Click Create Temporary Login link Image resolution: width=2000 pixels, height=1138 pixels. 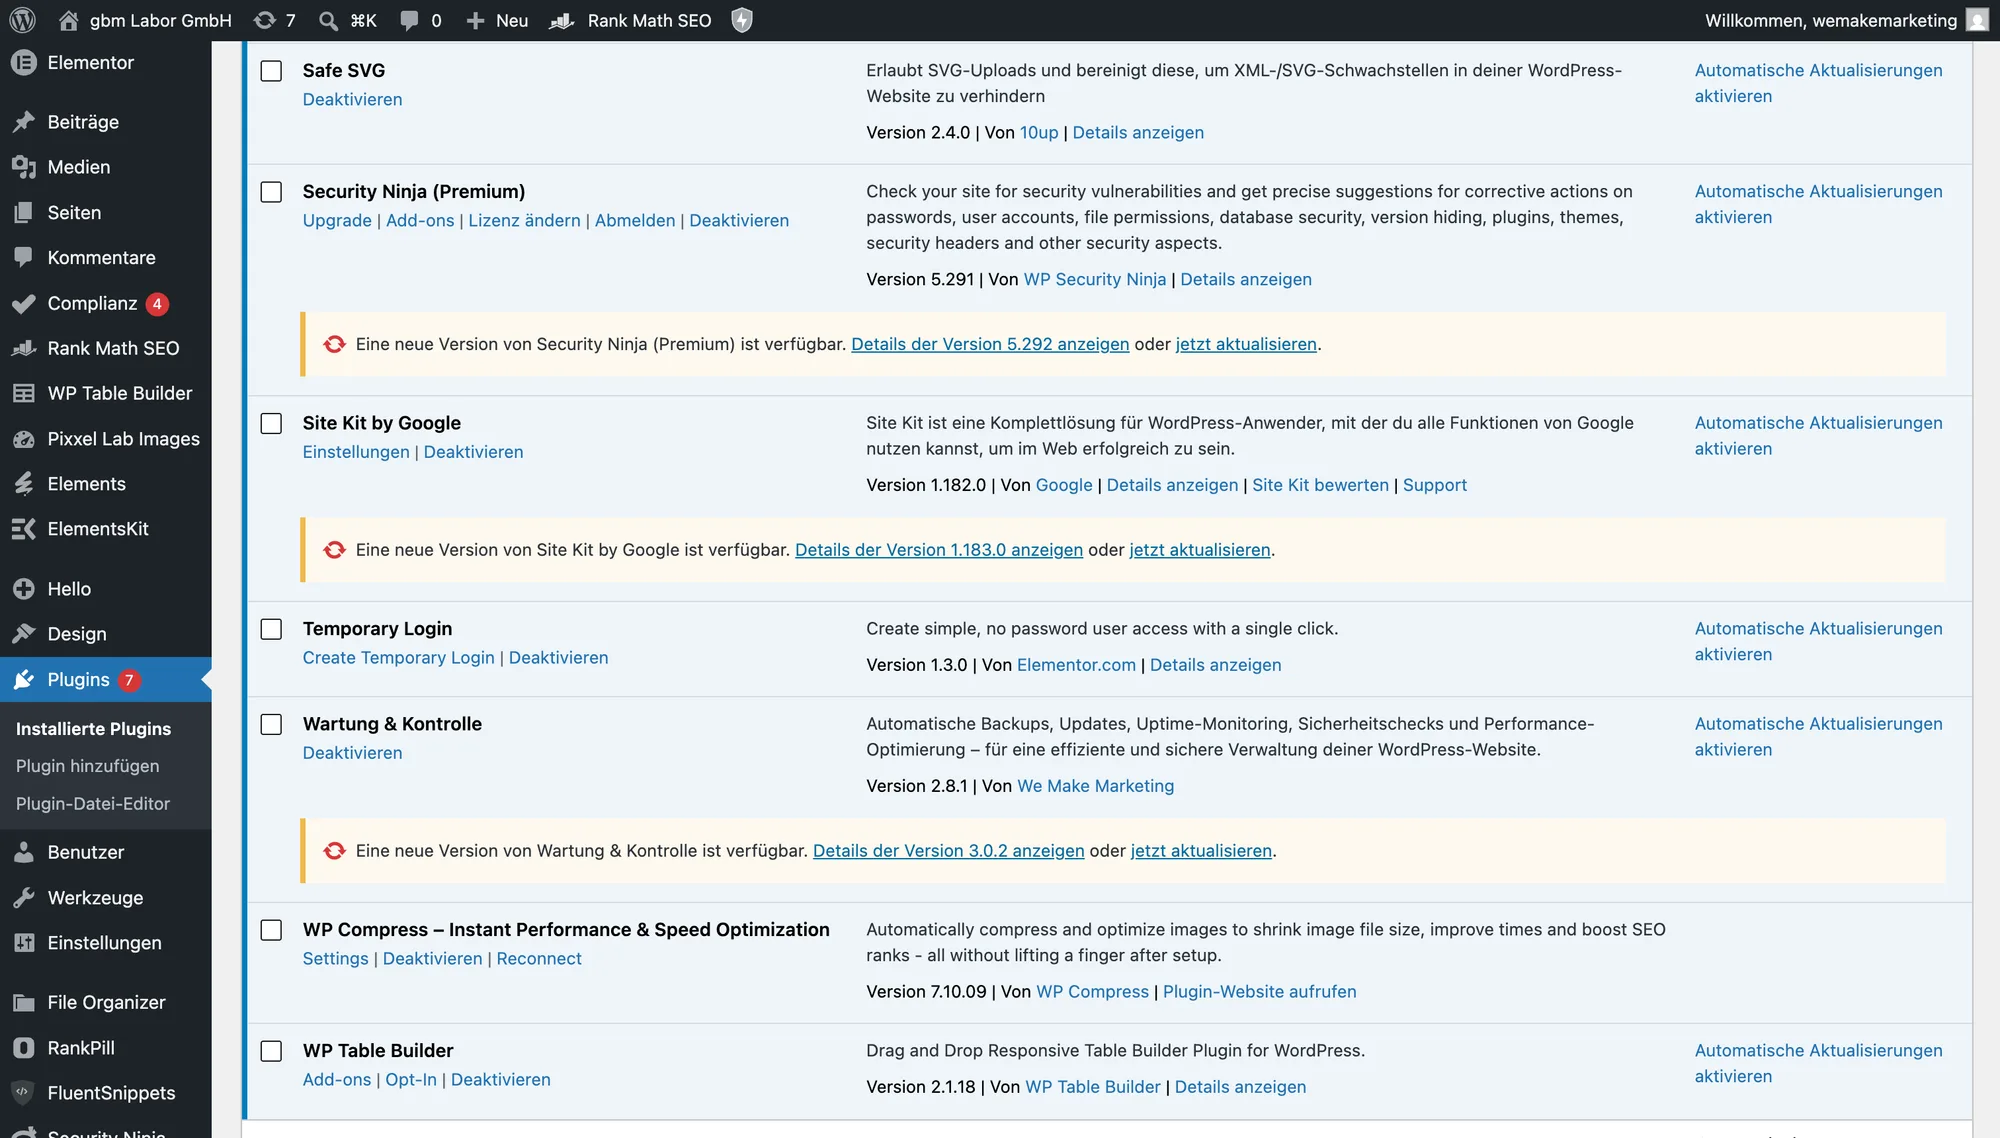pyautogui.click(x=398, y=658)
